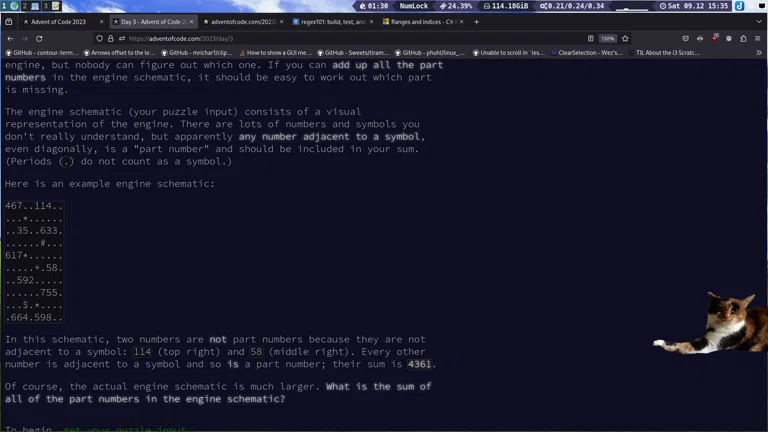Open the red badge extension icon
This screenshot has height=432, width=768.
(x=715, y=38)
